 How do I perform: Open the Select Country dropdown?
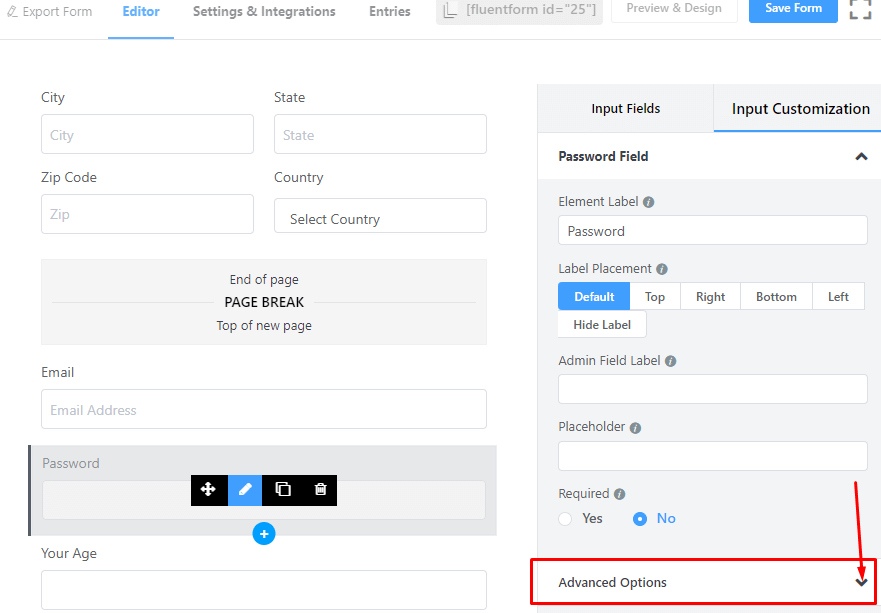pos(380,216)
